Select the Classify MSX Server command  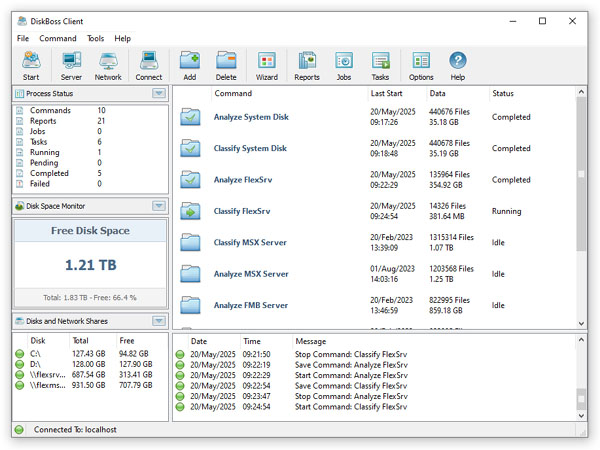click(251, 243)
